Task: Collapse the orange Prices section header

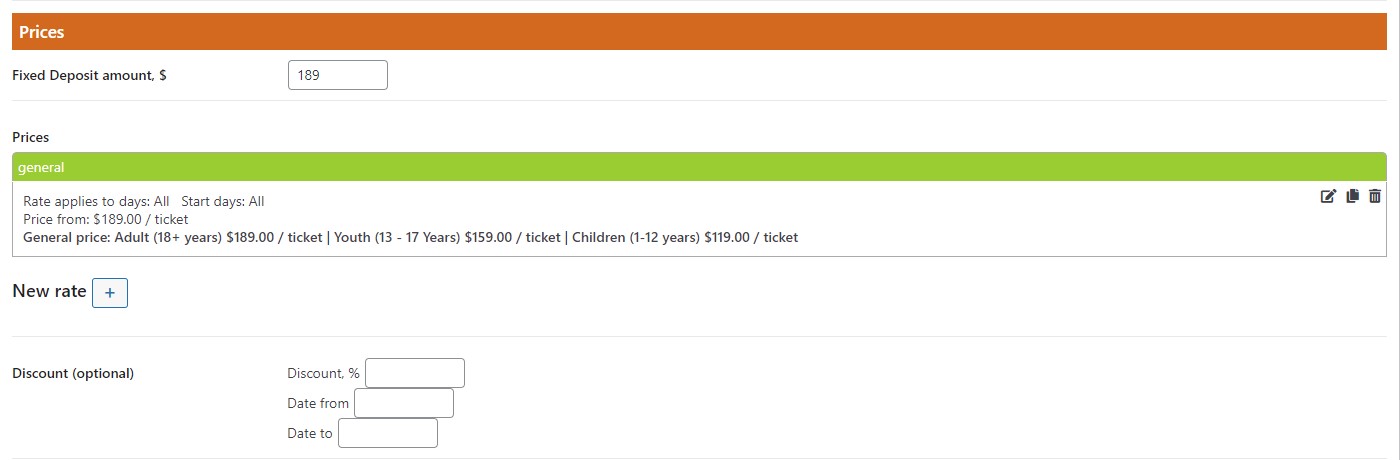Action: coord(699,32)
